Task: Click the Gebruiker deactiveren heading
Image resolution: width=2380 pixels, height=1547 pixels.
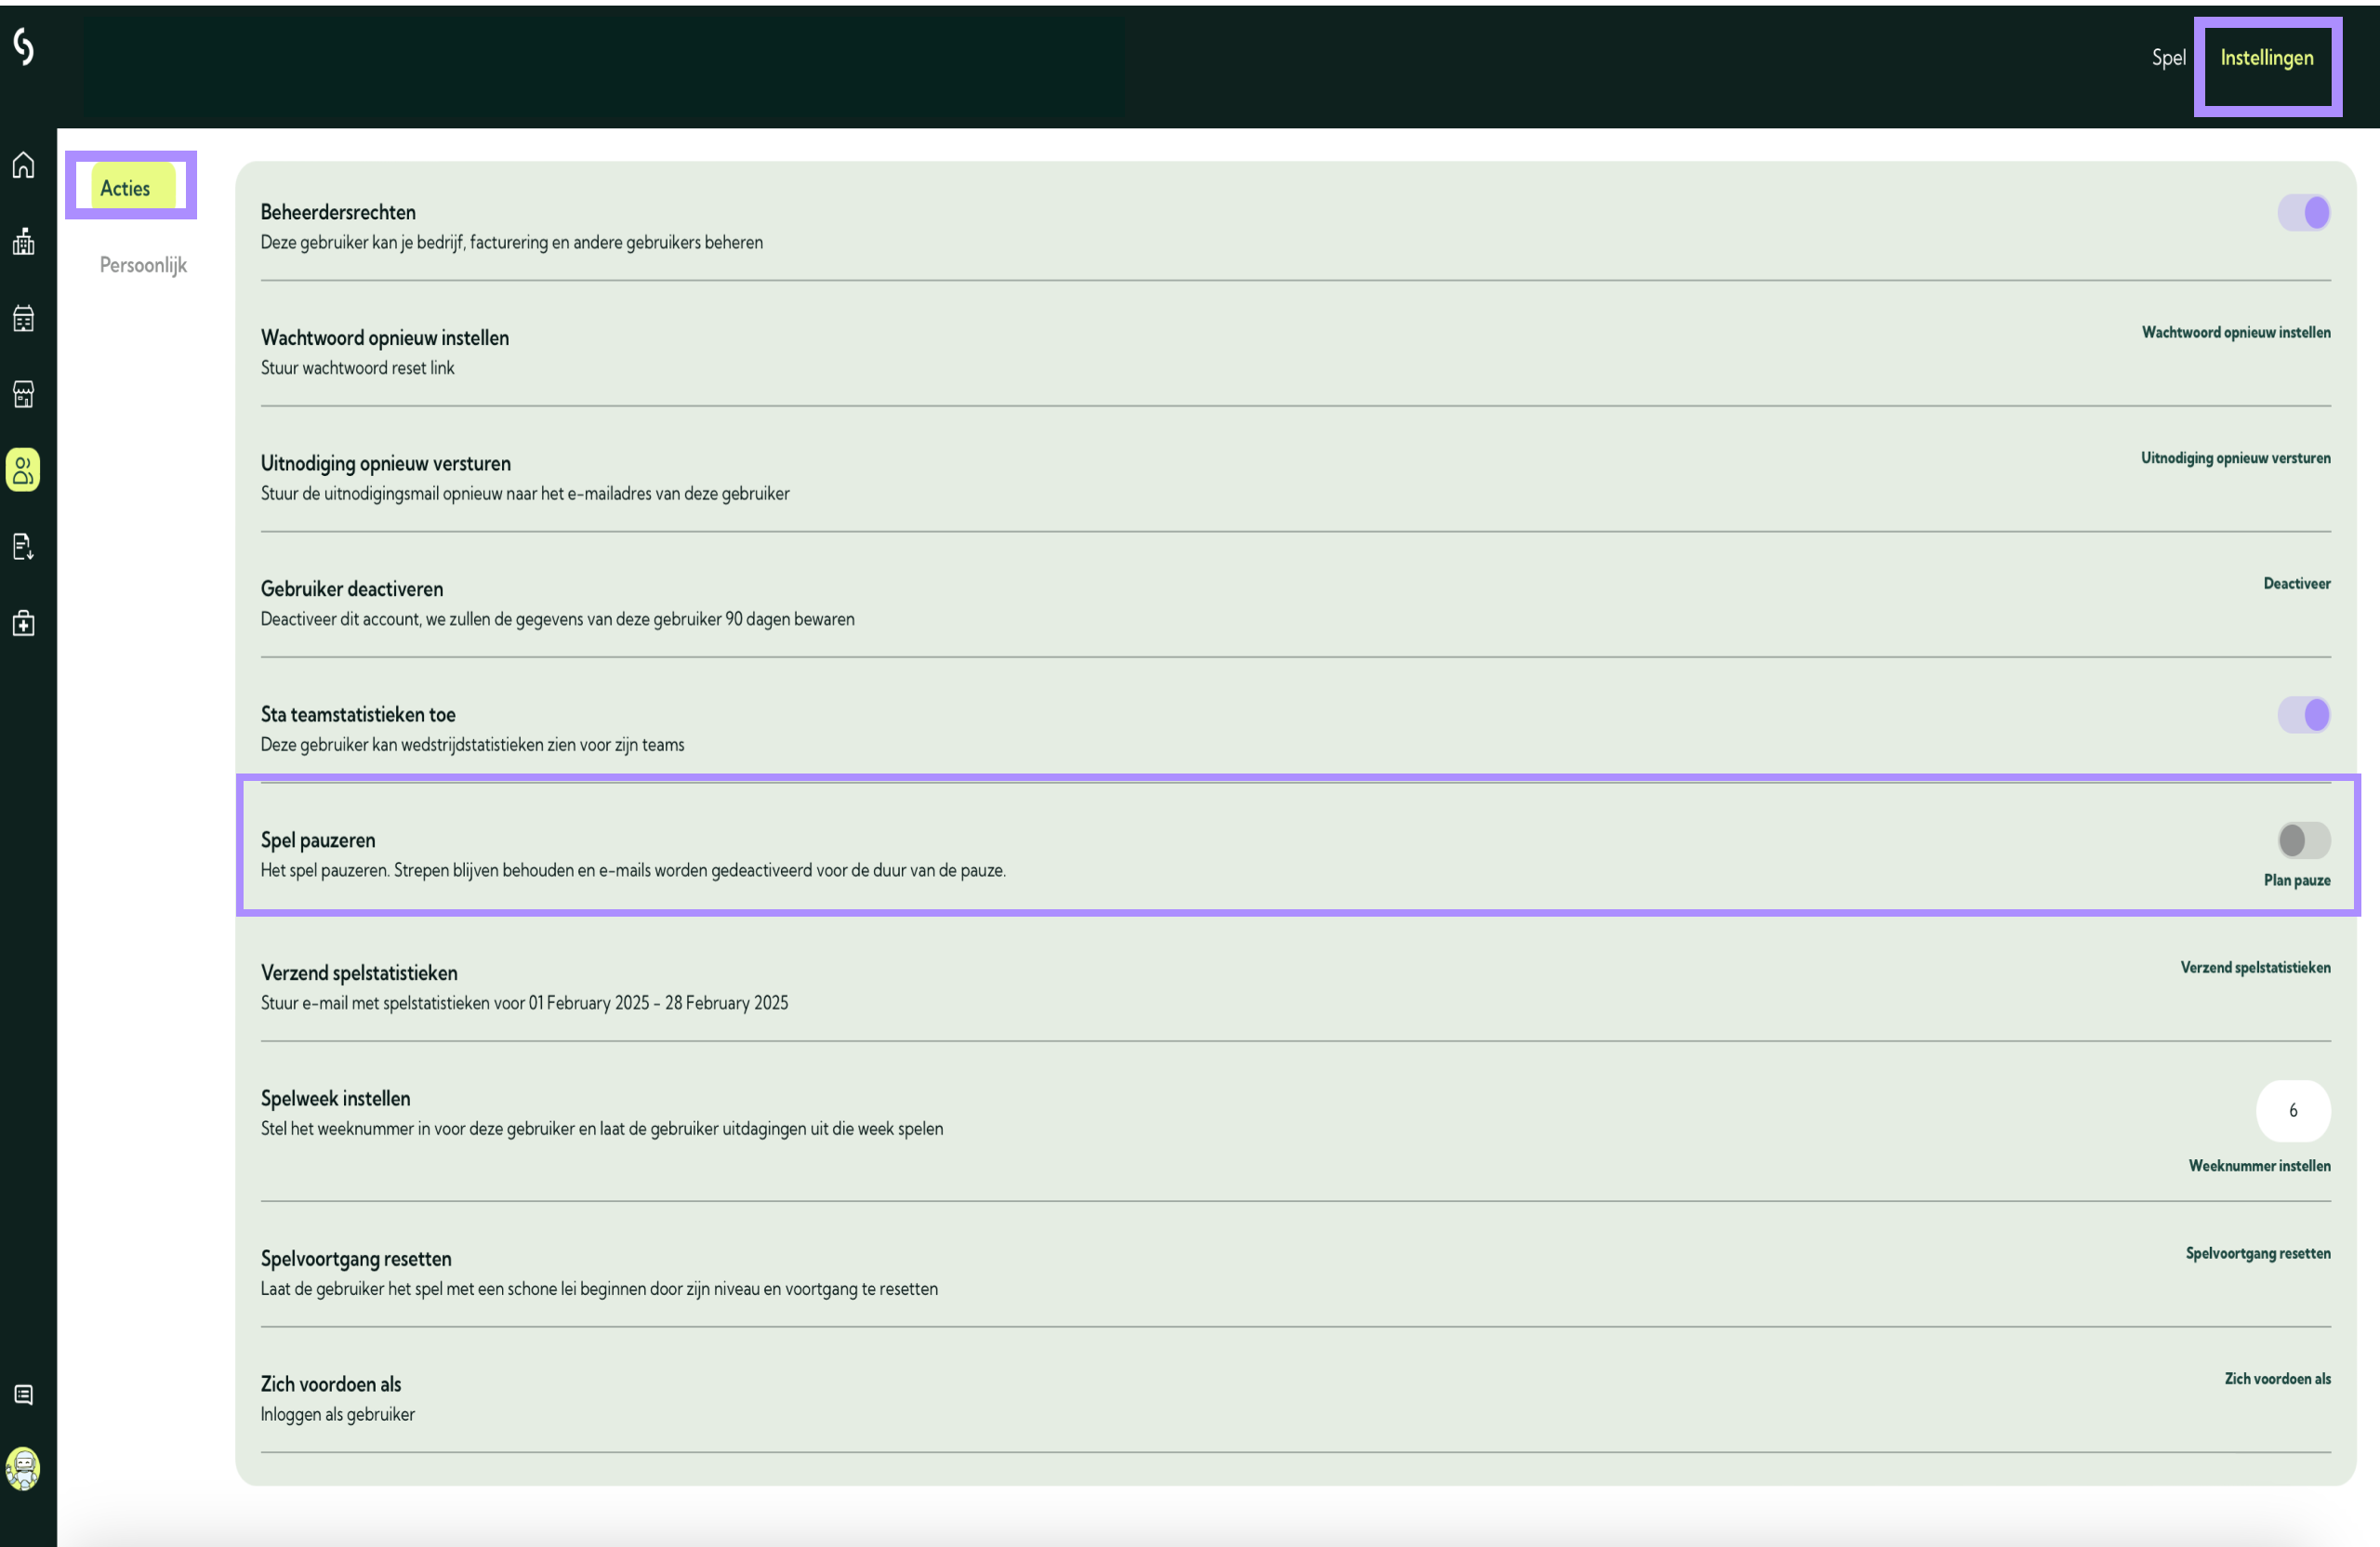Action: (352, 589)
